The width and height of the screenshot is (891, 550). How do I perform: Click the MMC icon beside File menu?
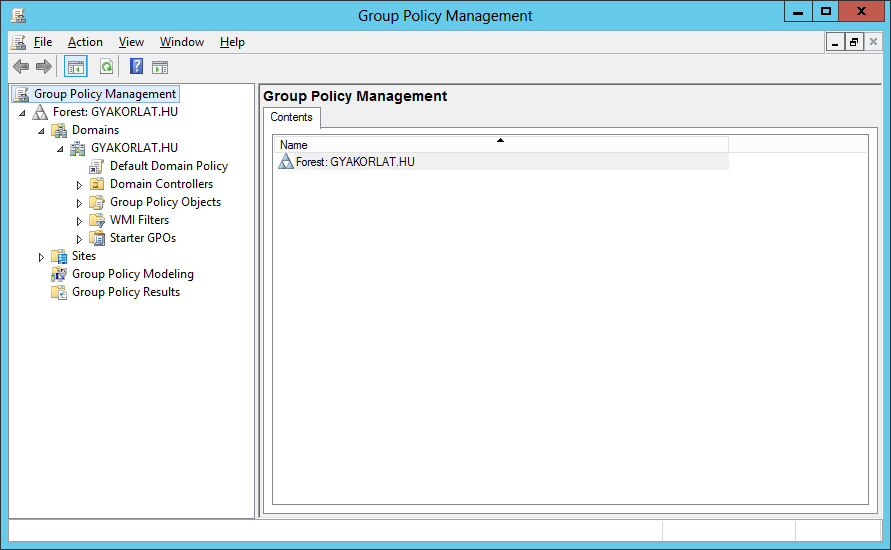pyautogui.click(x=19, y=42)
